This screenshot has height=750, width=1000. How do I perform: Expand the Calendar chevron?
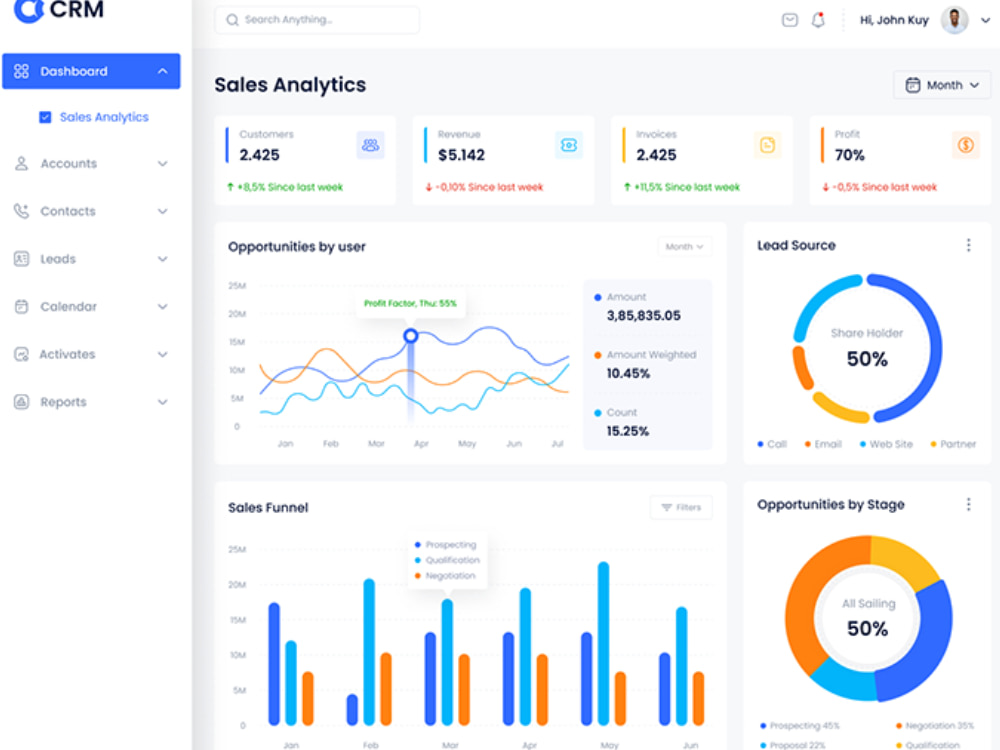click(163, 307)
